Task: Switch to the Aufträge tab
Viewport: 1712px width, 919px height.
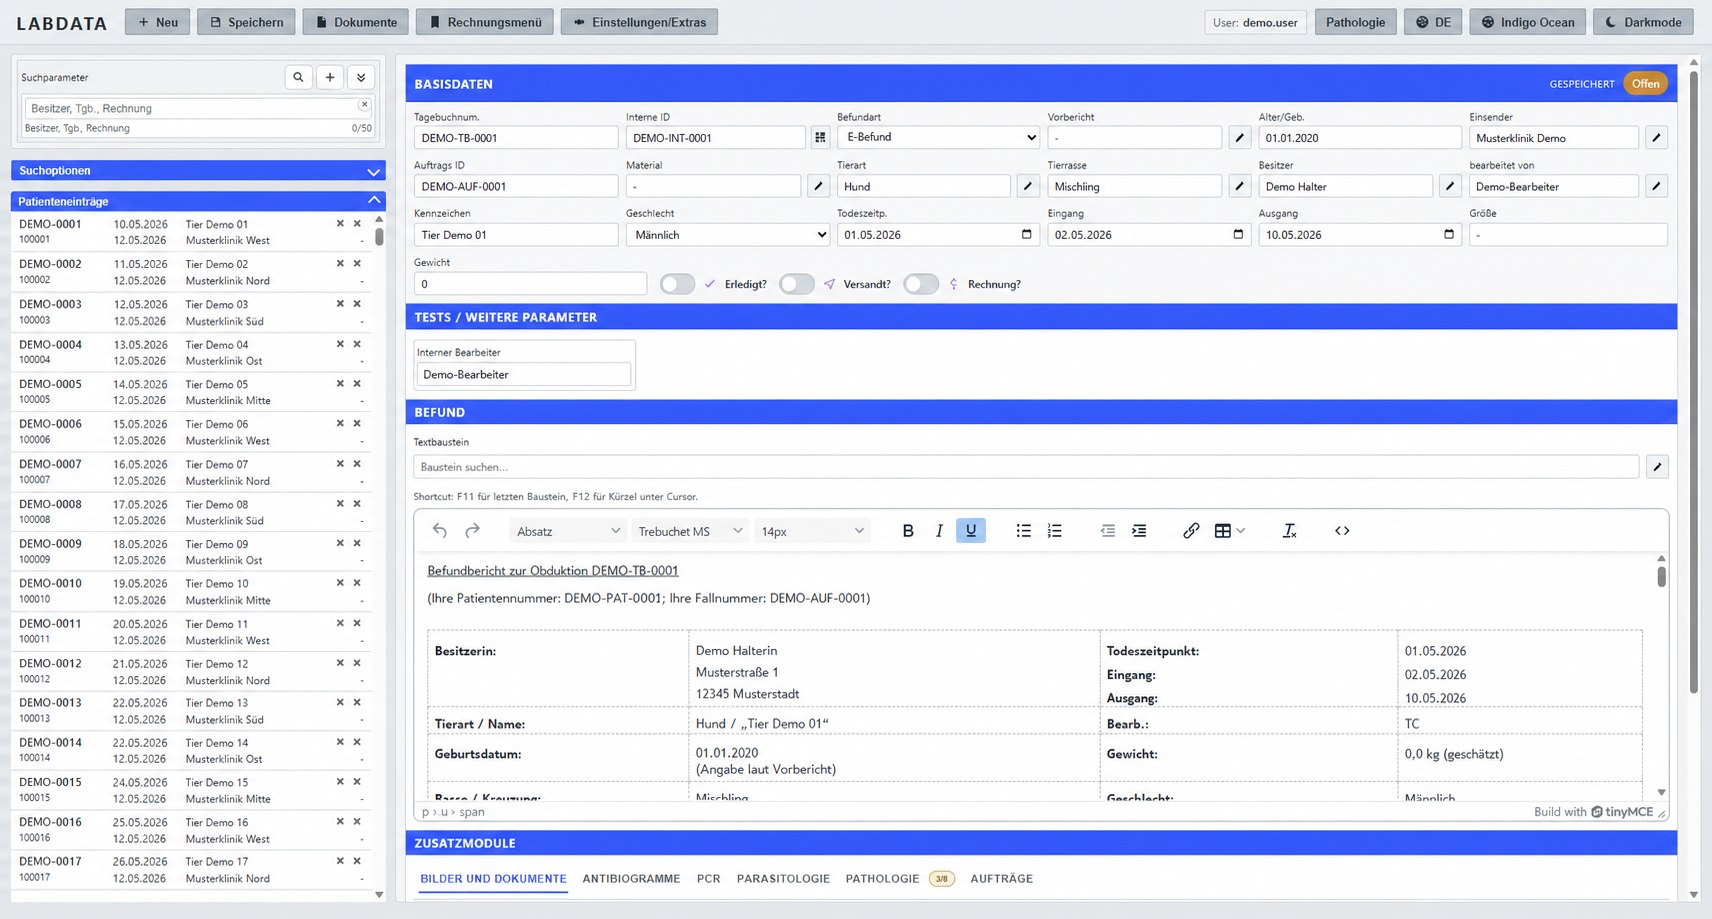Action: 1001,879
